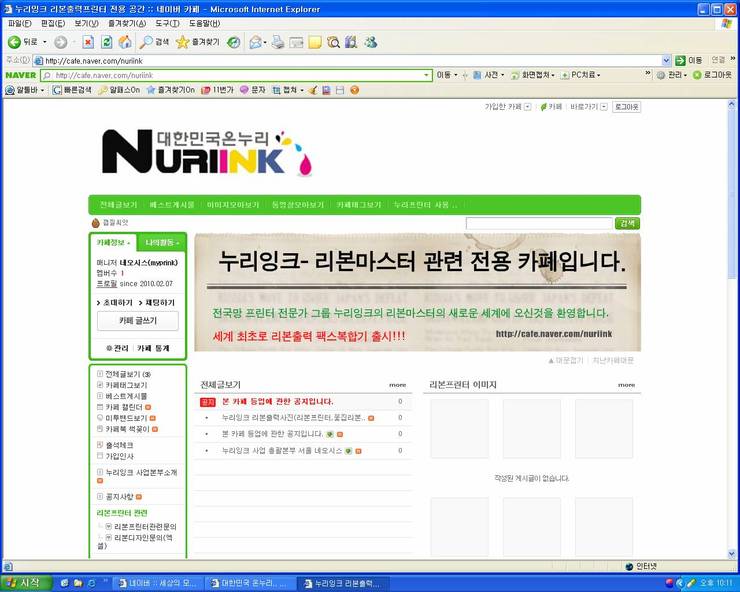
Task: Open the 도구(T) menu
Action: pyautogui.click(x=168, y=23)
